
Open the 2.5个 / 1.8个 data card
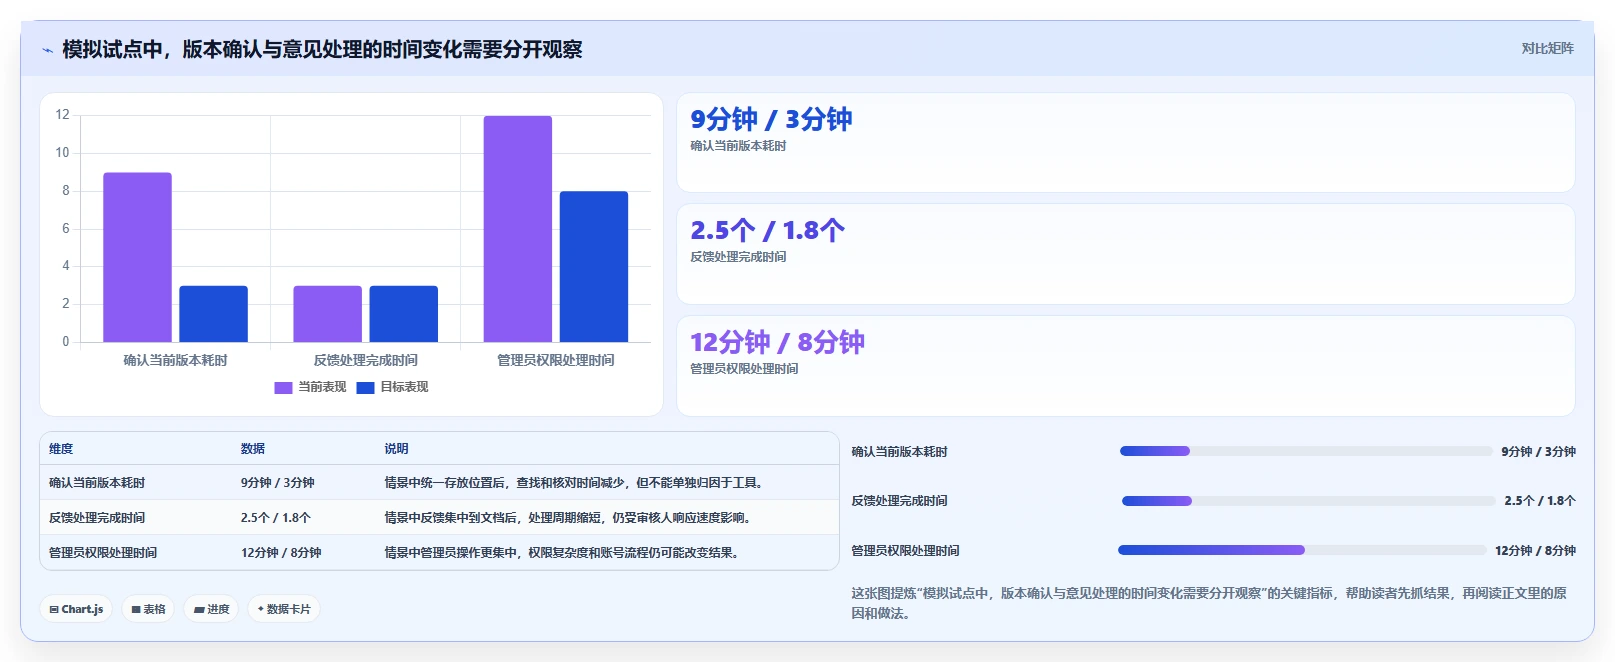[1126, 254]
